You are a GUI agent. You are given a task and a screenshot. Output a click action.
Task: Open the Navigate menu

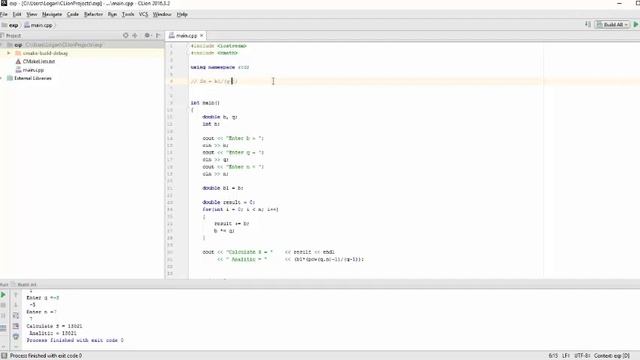[52, 14]
